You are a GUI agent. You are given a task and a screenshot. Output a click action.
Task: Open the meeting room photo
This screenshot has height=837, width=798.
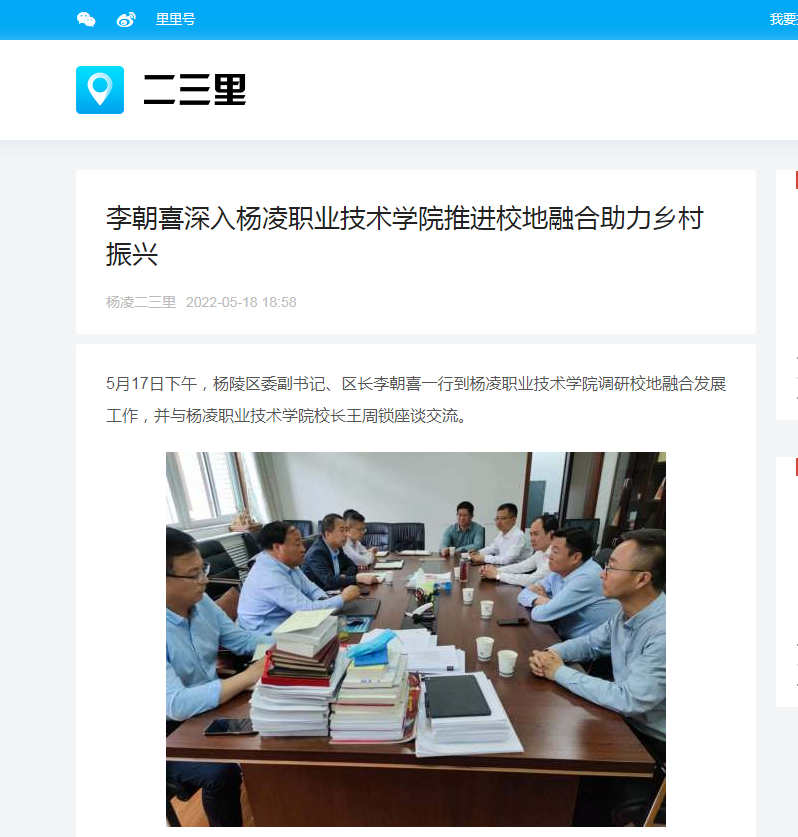416,639
